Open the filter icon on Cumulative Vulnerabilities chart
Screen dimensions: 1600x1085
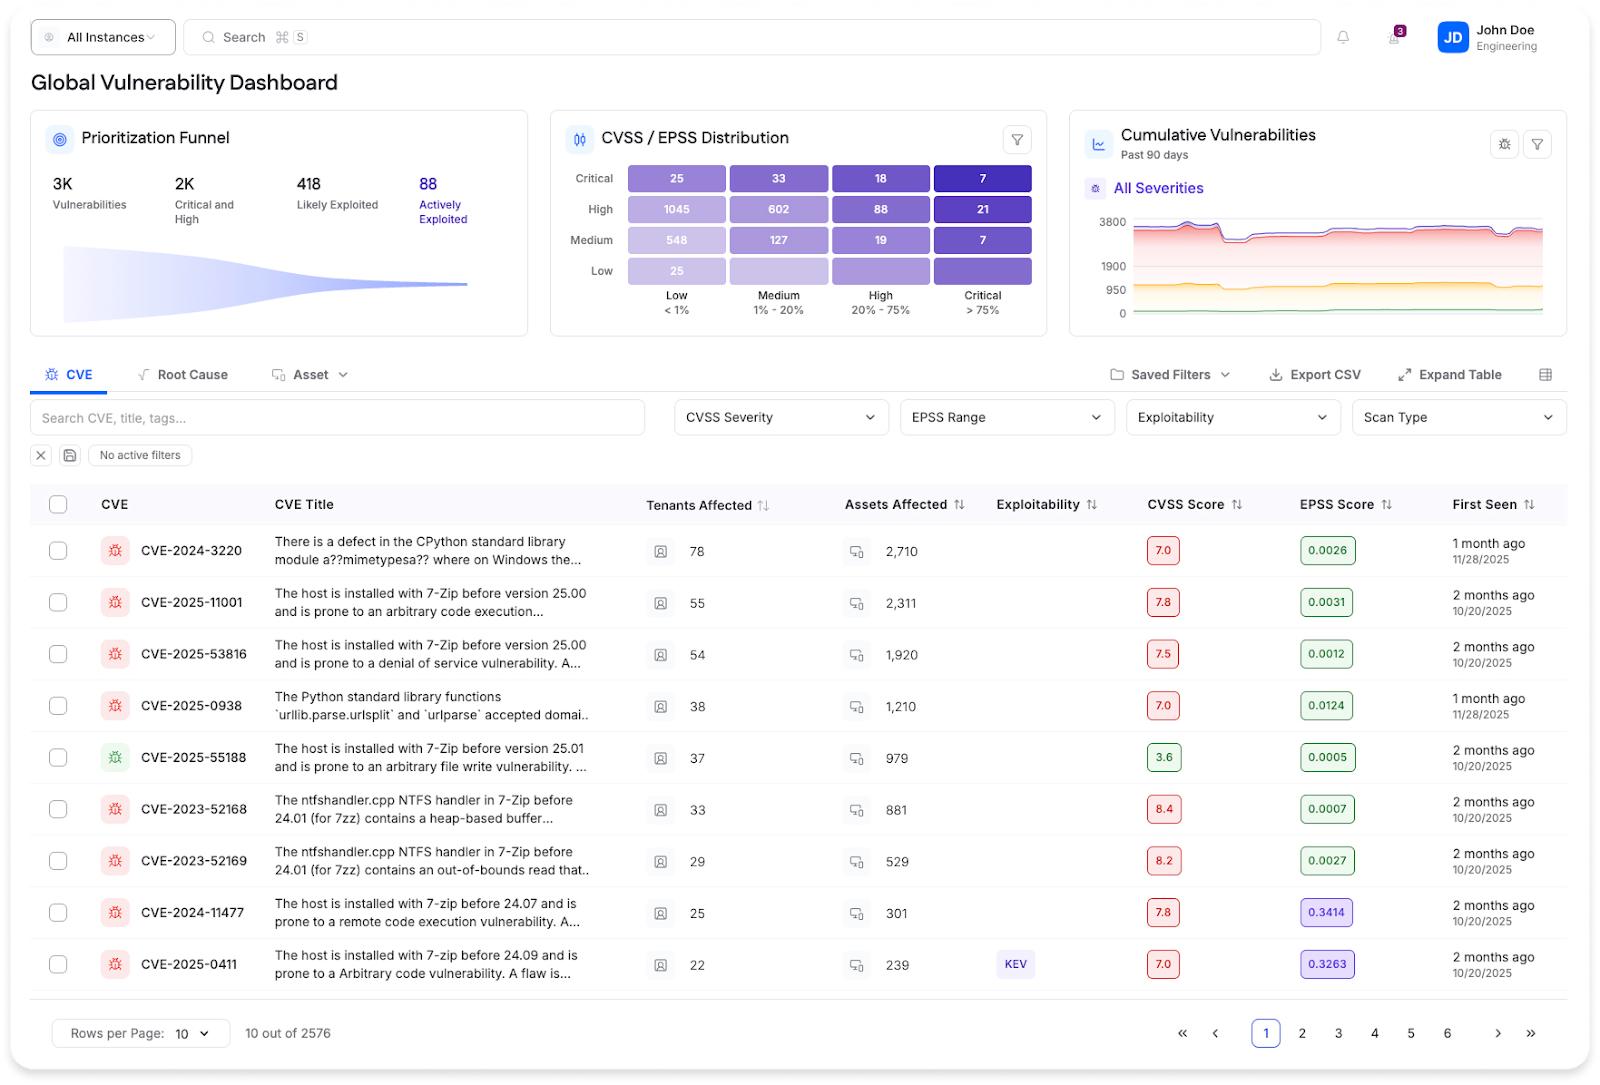pos(1537,144)
